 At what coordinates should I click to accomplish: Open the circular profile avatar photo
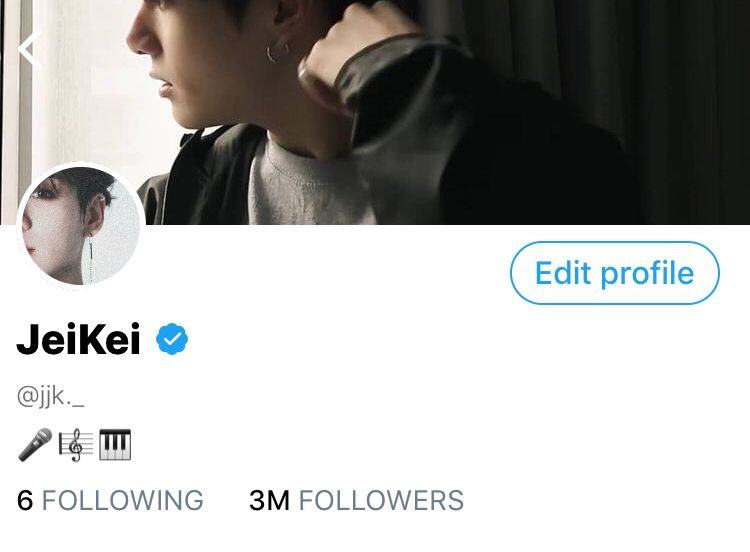81,226
